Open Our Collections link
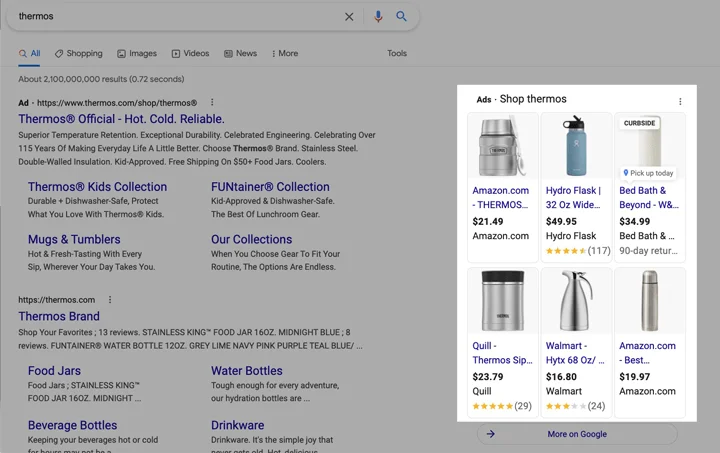Screen dimensions: 720x453 click(x=252, y=240)
